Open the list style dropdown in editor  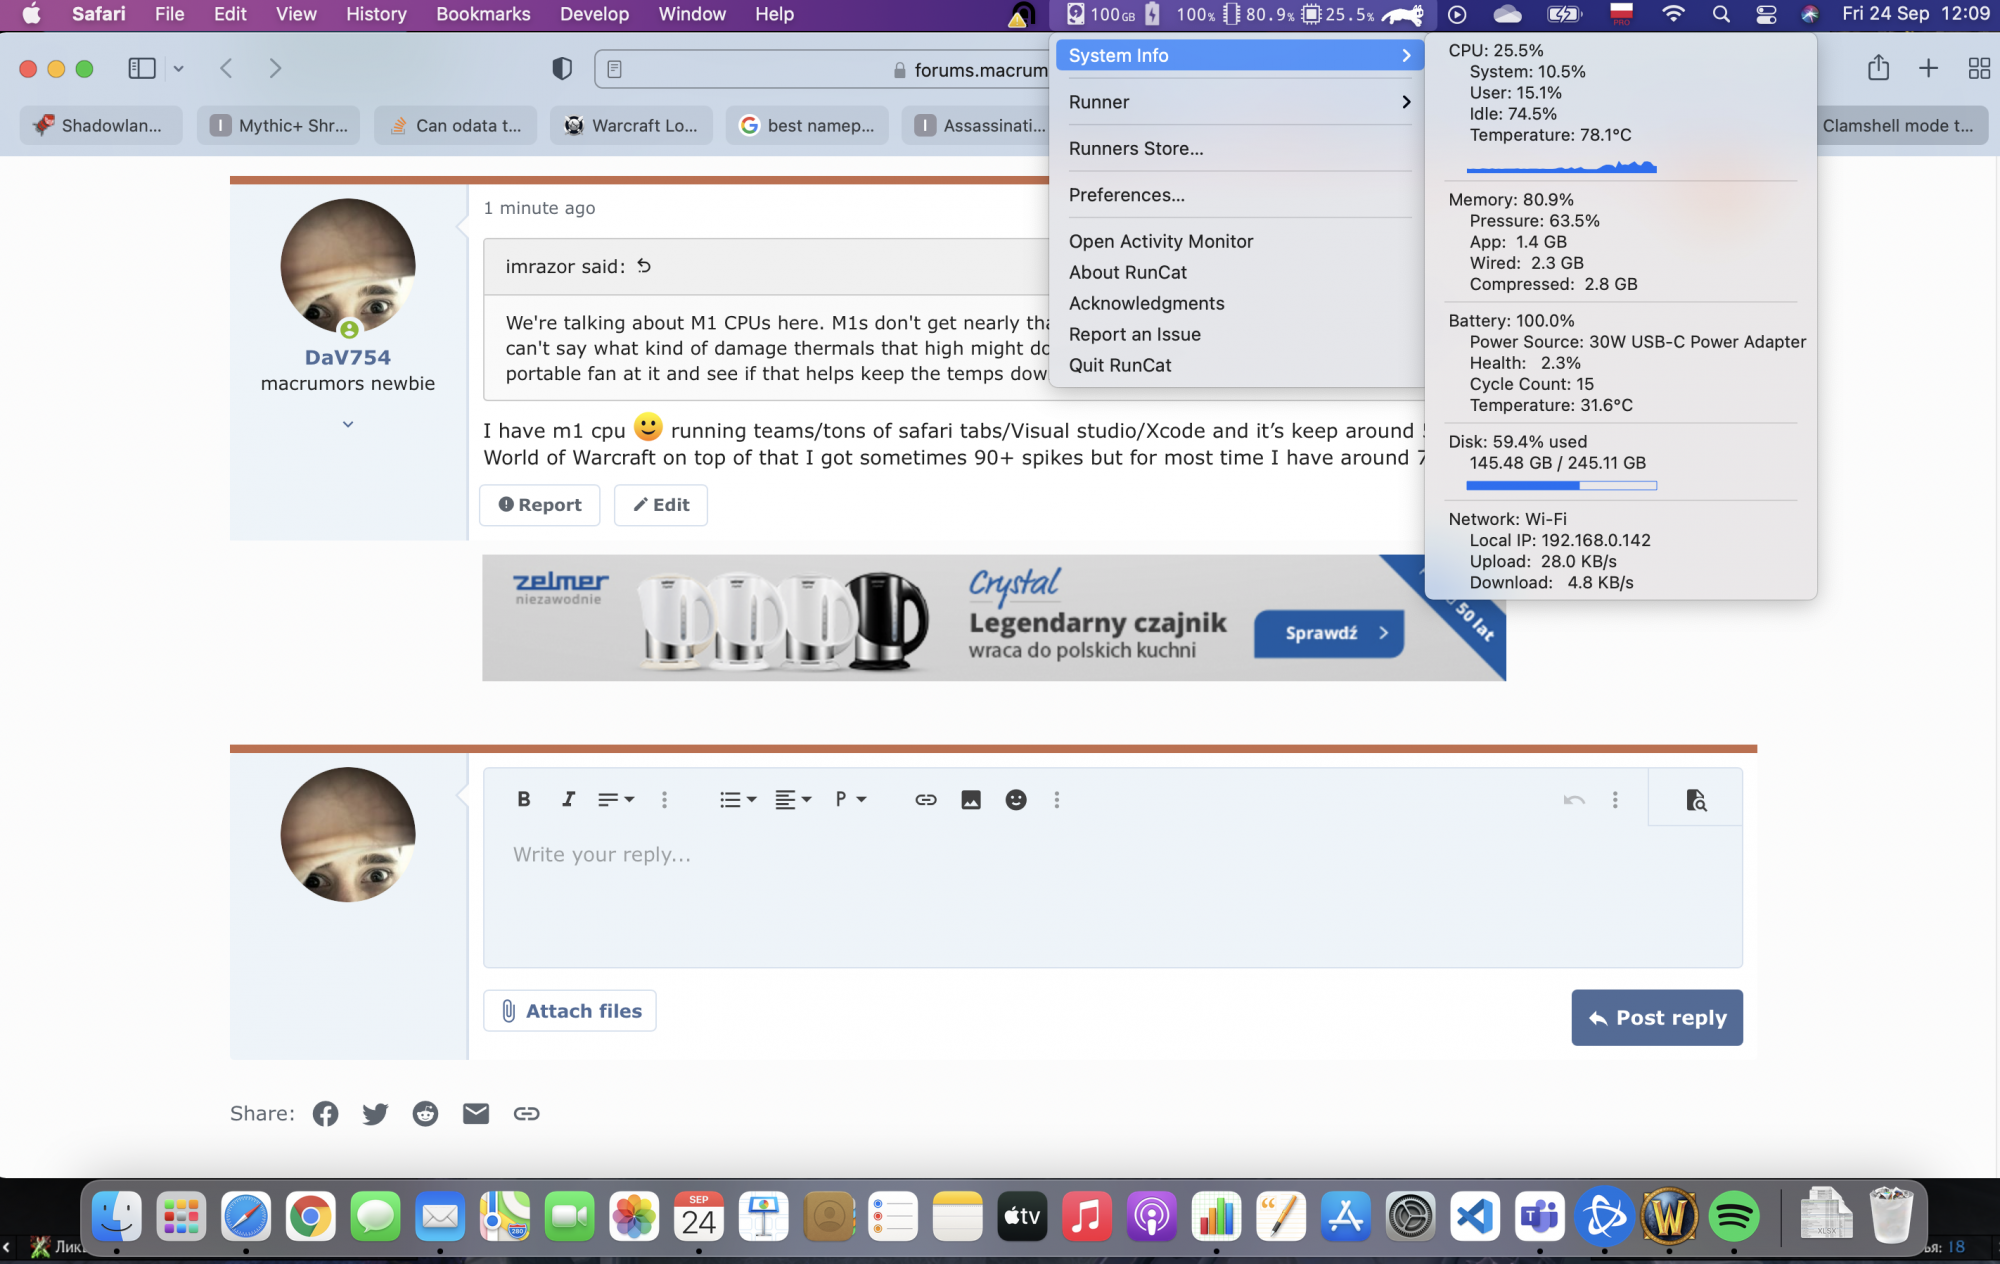(x=738, y=799)
